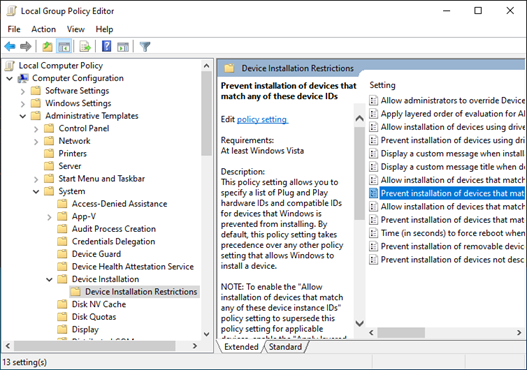Viewport: 527px width, 370px height.
Task: Click policy icon beside 'Time (in seconds) to force reboot'
Action: pos(373,233)
